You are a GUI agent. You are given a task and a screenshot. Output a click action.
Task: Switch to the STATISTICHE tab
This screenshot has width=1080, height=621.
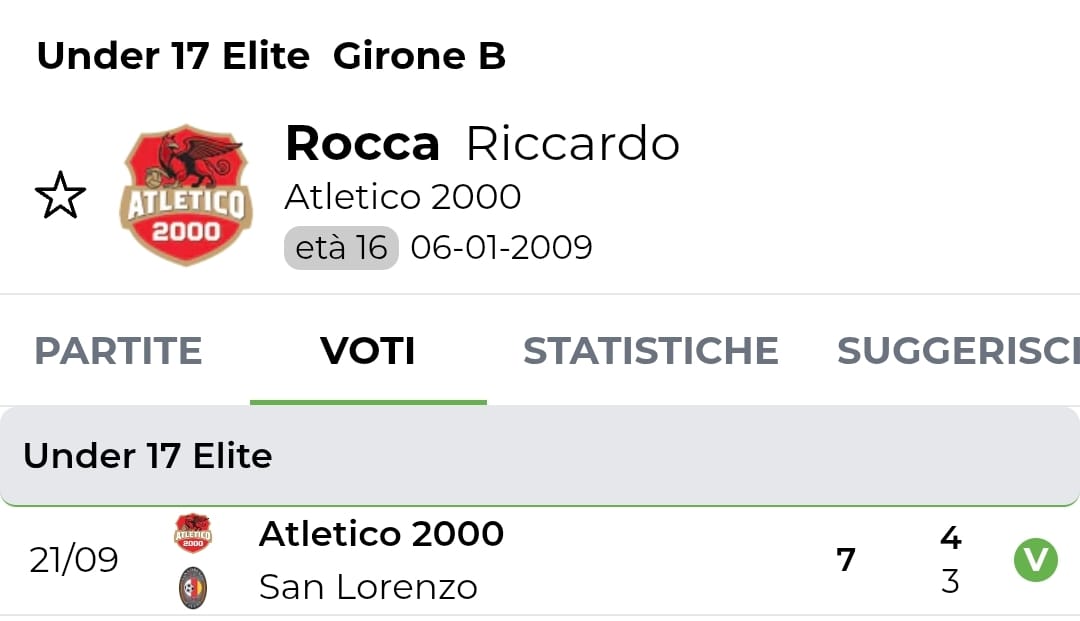tap(651, 351)
